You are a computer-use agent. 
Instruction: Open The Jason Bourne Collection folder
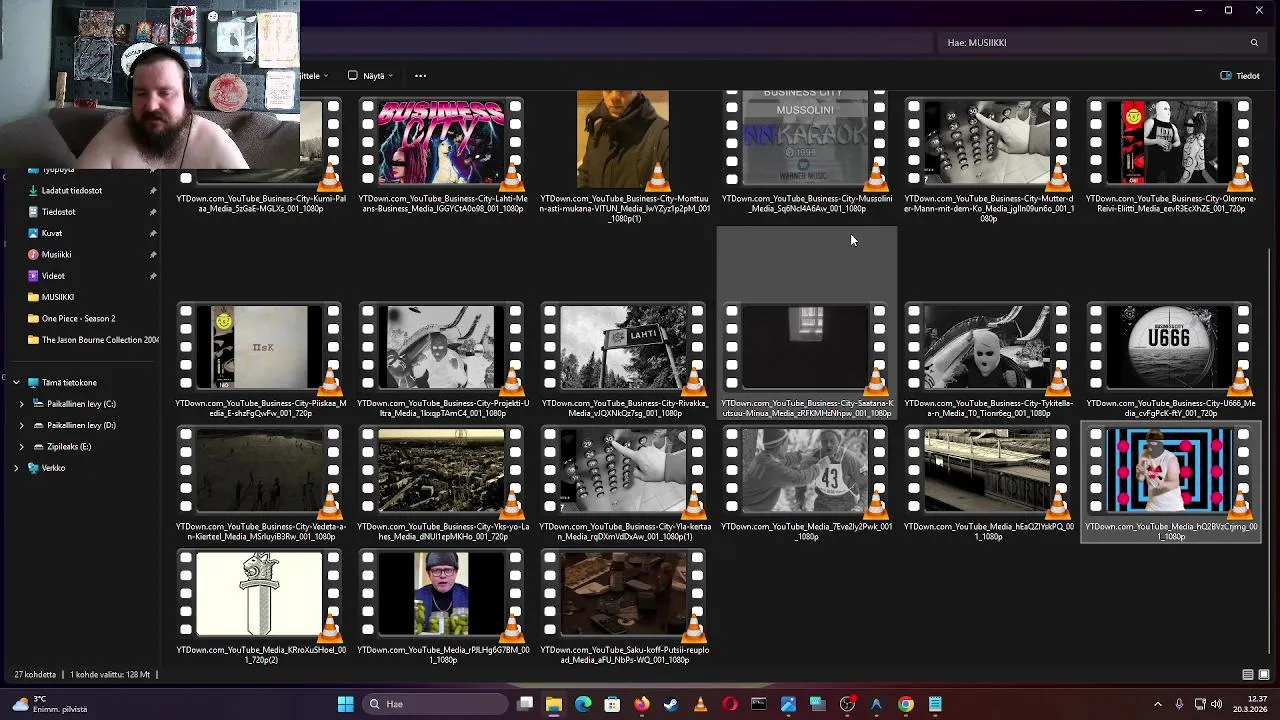coord(94,340)
